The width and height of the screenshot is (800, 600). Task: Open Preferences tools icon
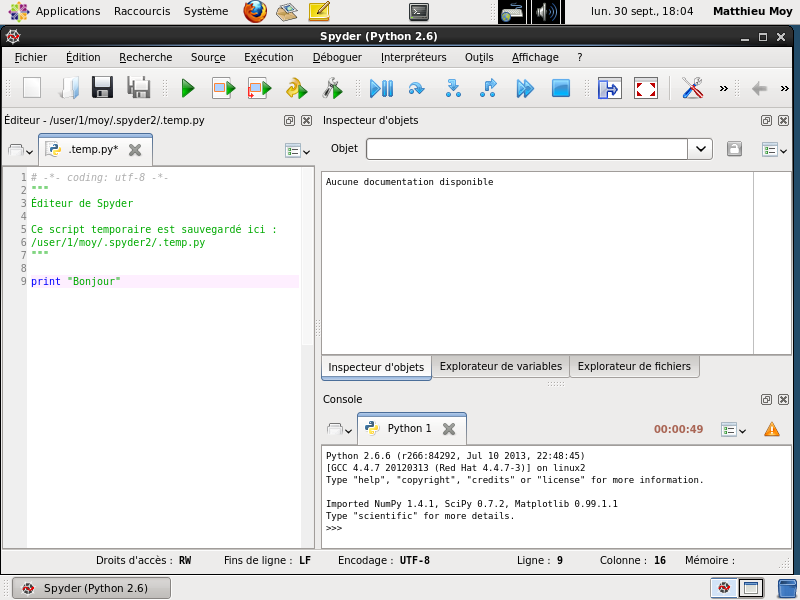[x=693, y=88]
